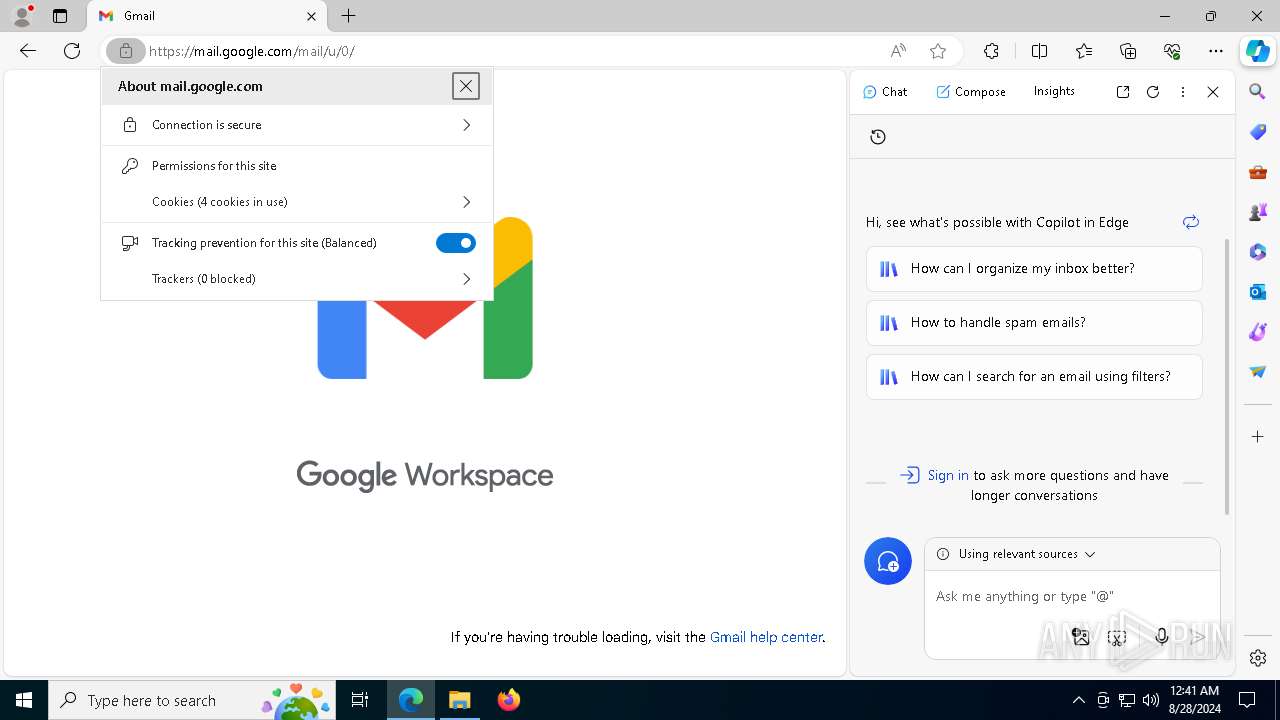Open the sidebar Games chess icon
Viewport: 1280px width, 720px height.
(x=1258, y=212)
